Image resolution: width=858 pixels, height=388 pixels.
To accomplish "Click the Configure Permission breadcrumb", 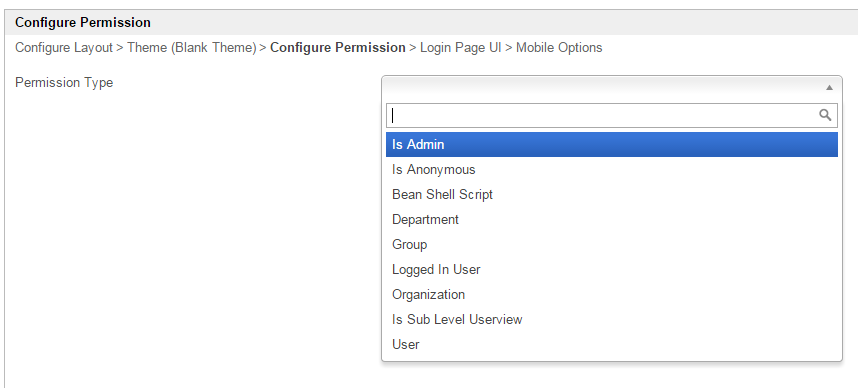I will click(x=338, y=48).
